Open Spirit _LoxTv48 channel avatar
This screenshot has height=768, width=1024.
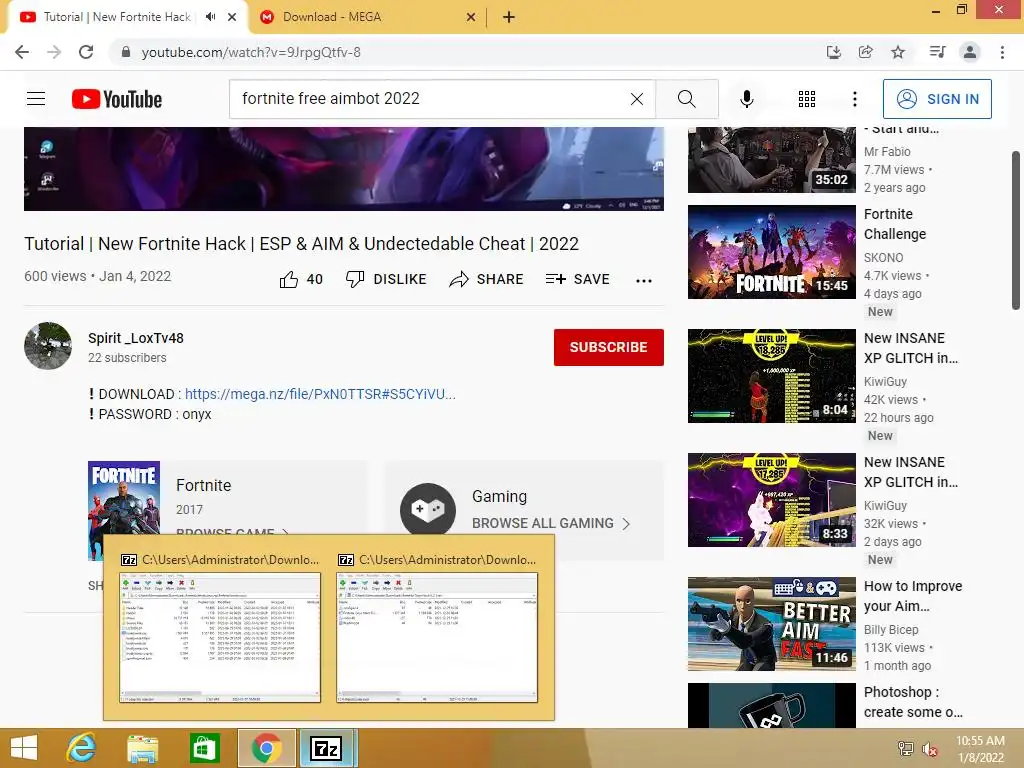tap(48, 345)
